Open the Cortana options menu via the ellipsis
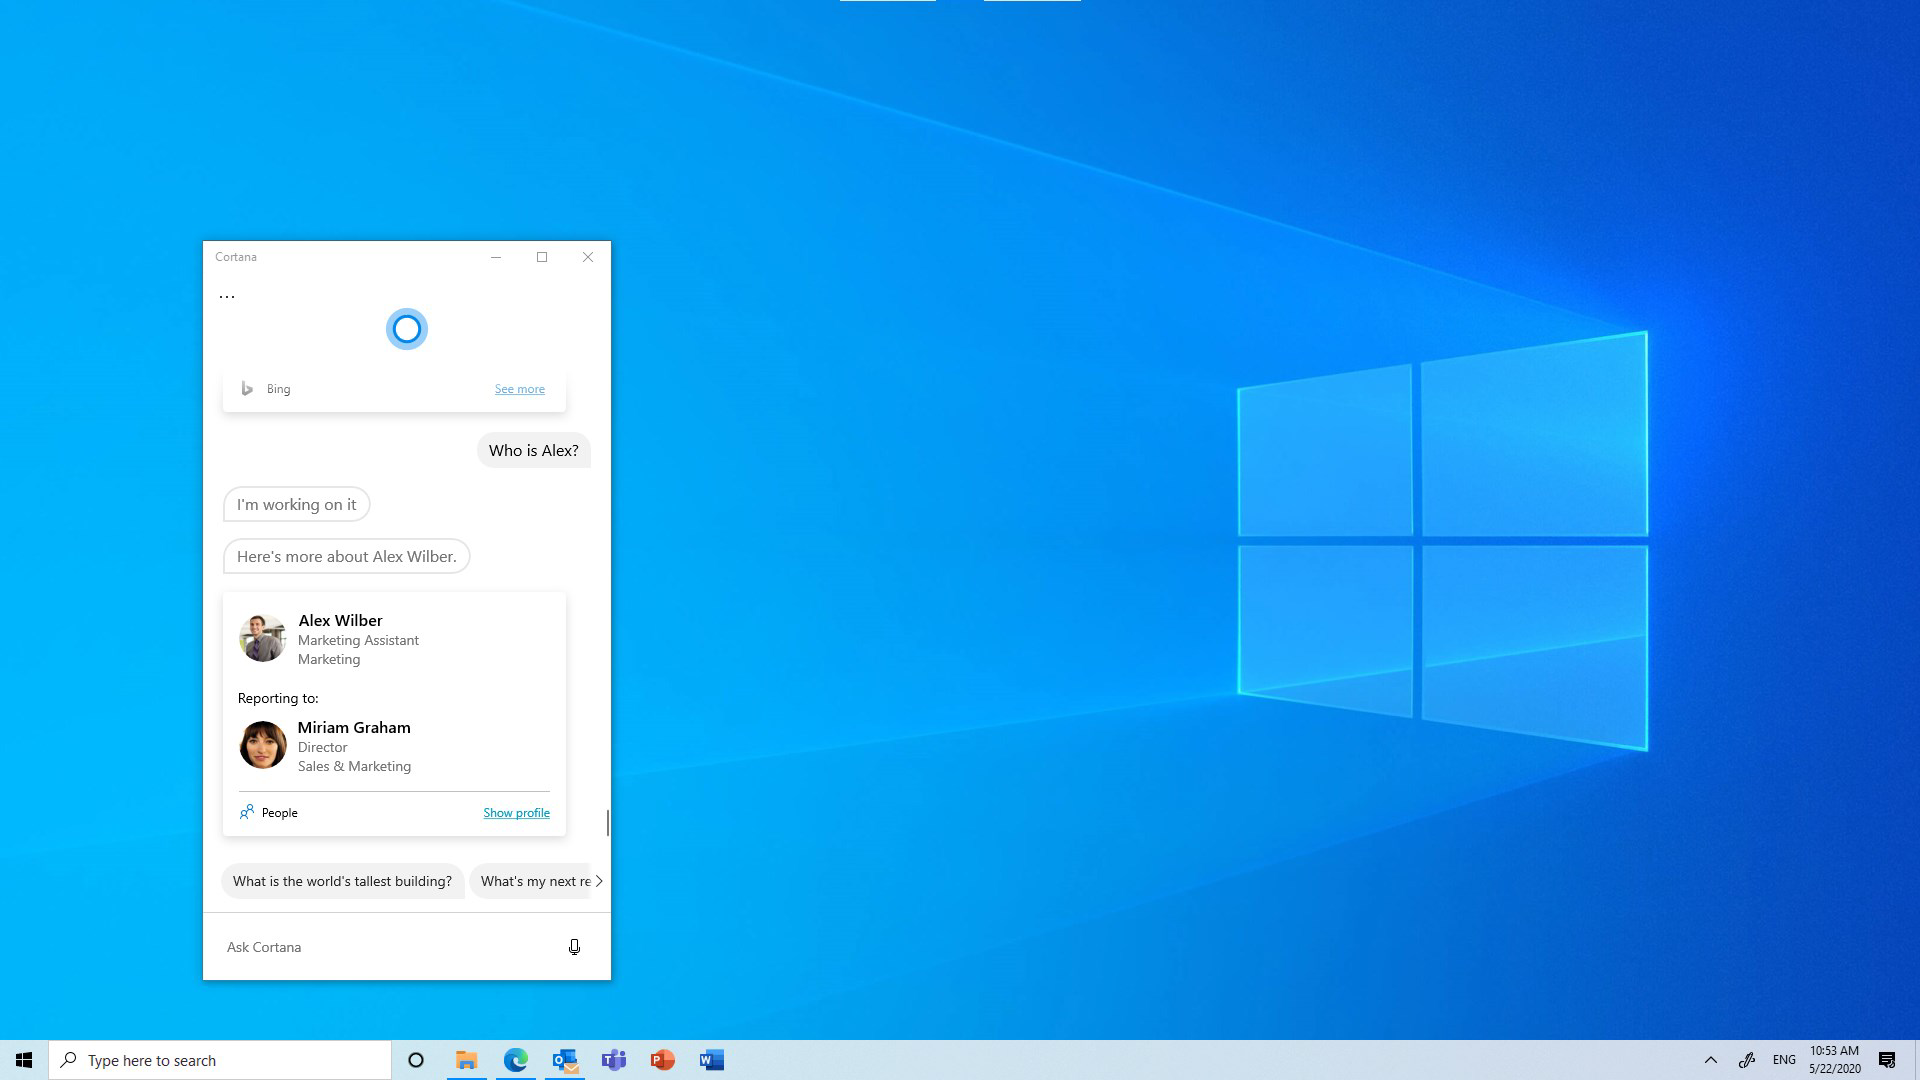 tap(227, 293)
